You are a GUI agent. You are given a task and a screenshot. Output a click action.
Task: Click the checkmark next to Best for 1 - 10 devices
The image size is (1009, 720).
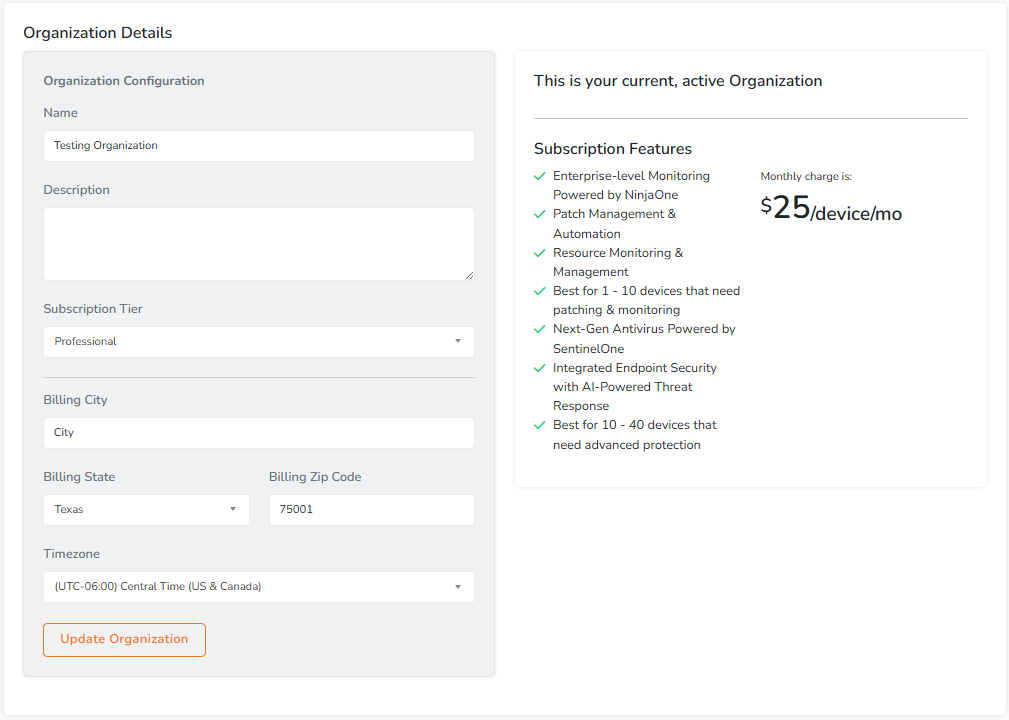540,291
